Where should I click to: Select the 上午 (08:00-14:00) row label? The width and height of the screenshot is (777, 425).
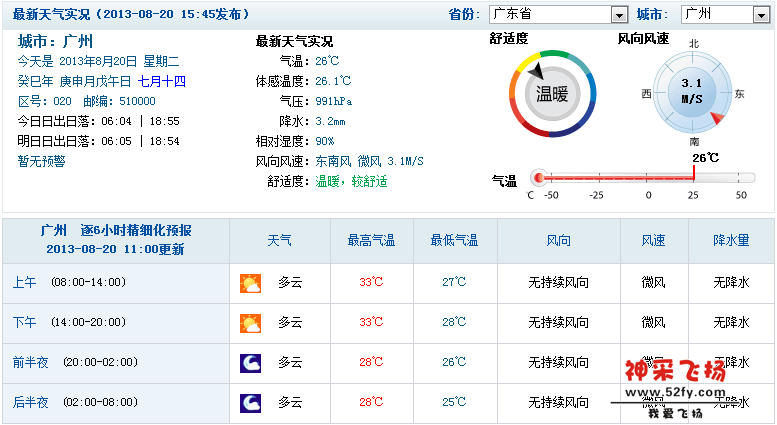(x=69, y=282)
